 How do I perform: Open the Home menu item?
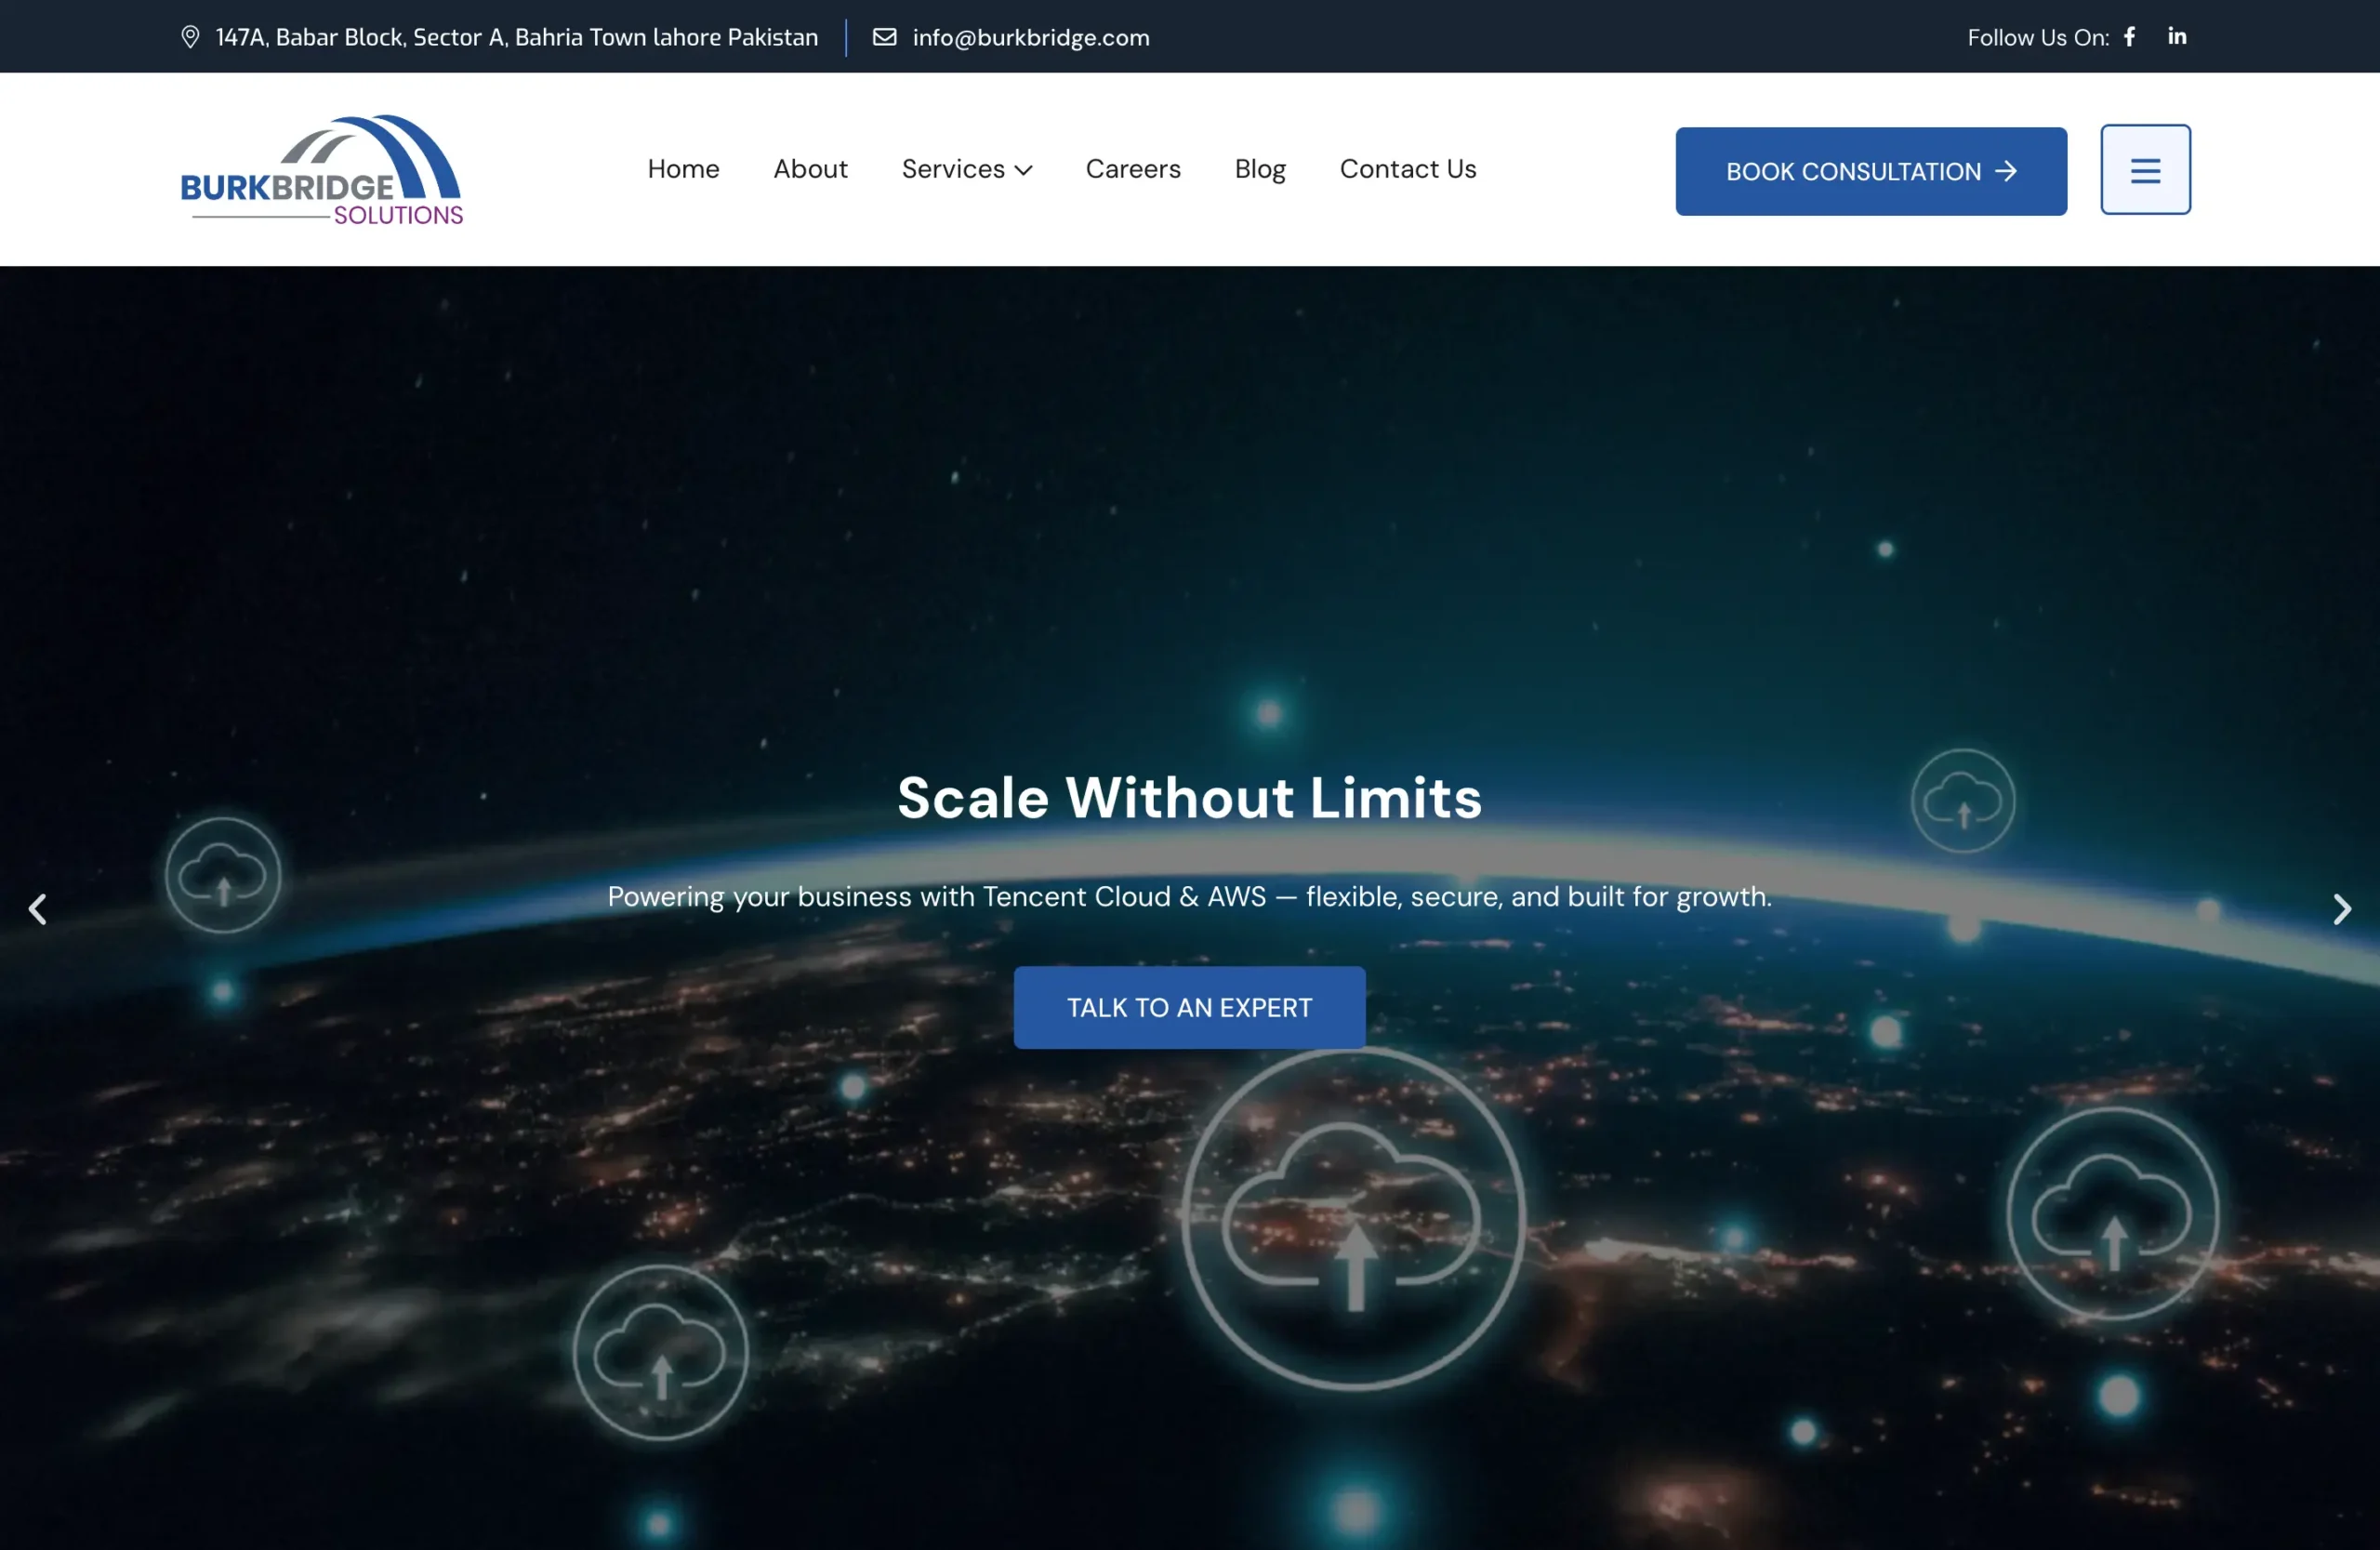tap(683, 169)
